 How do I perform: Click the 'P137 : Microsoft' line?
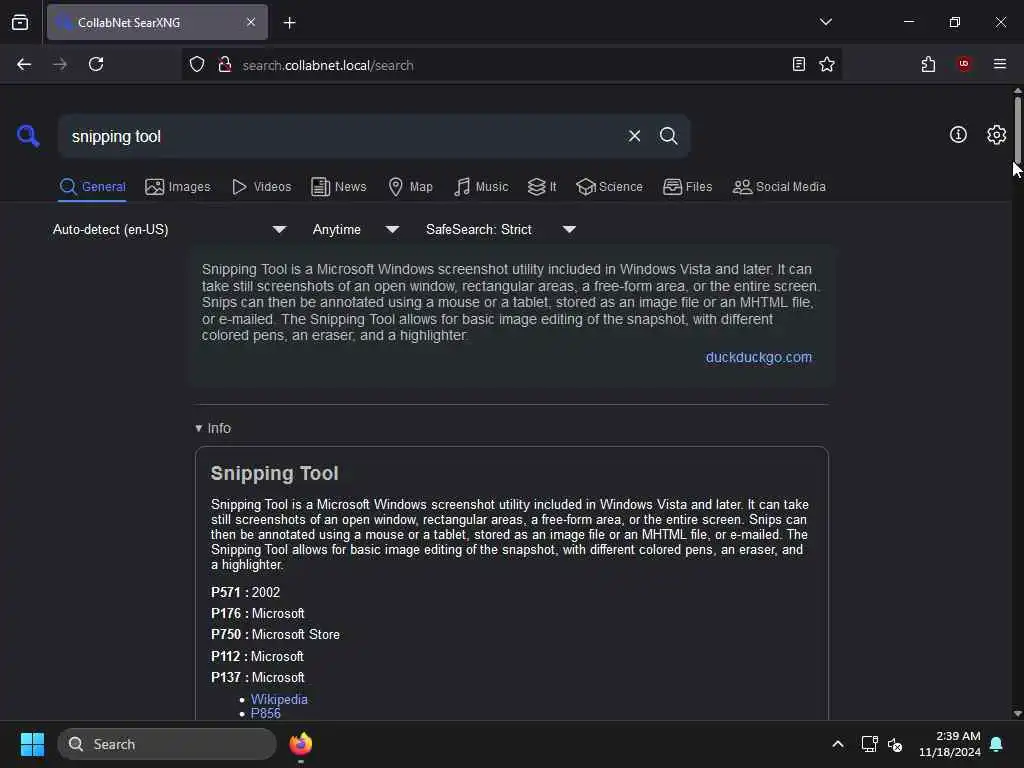pos(257,677)
